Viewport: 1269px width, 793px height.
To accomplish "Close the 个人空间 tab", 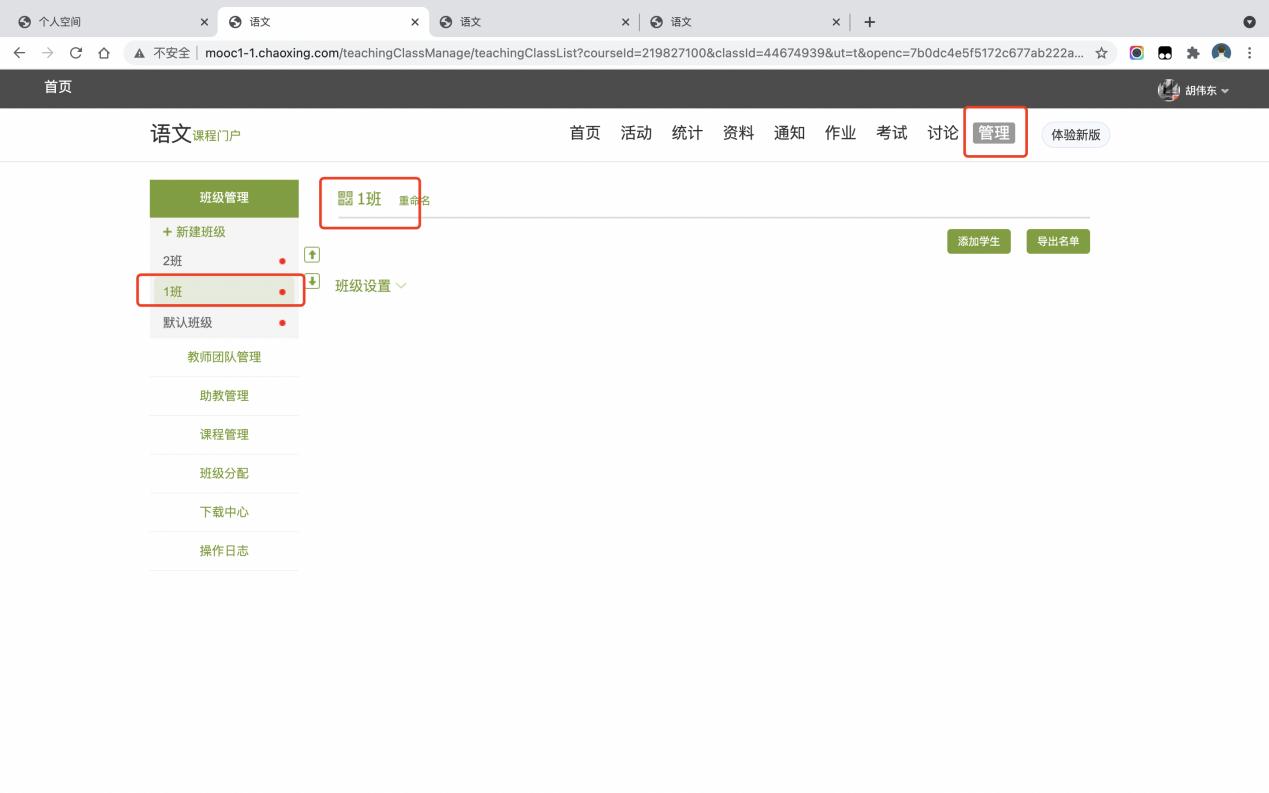I will coord(205,22).
